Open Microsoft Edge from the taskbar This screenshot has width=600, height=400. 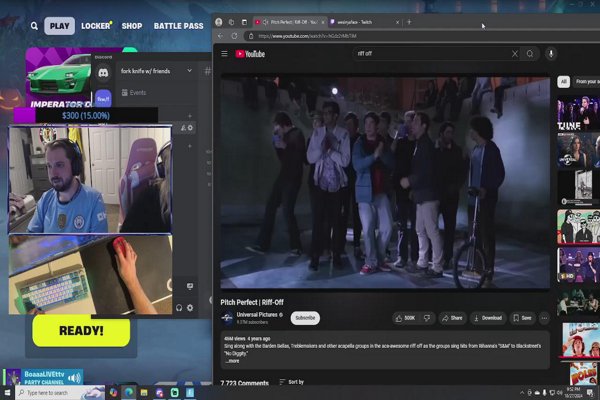coord(129,393)
